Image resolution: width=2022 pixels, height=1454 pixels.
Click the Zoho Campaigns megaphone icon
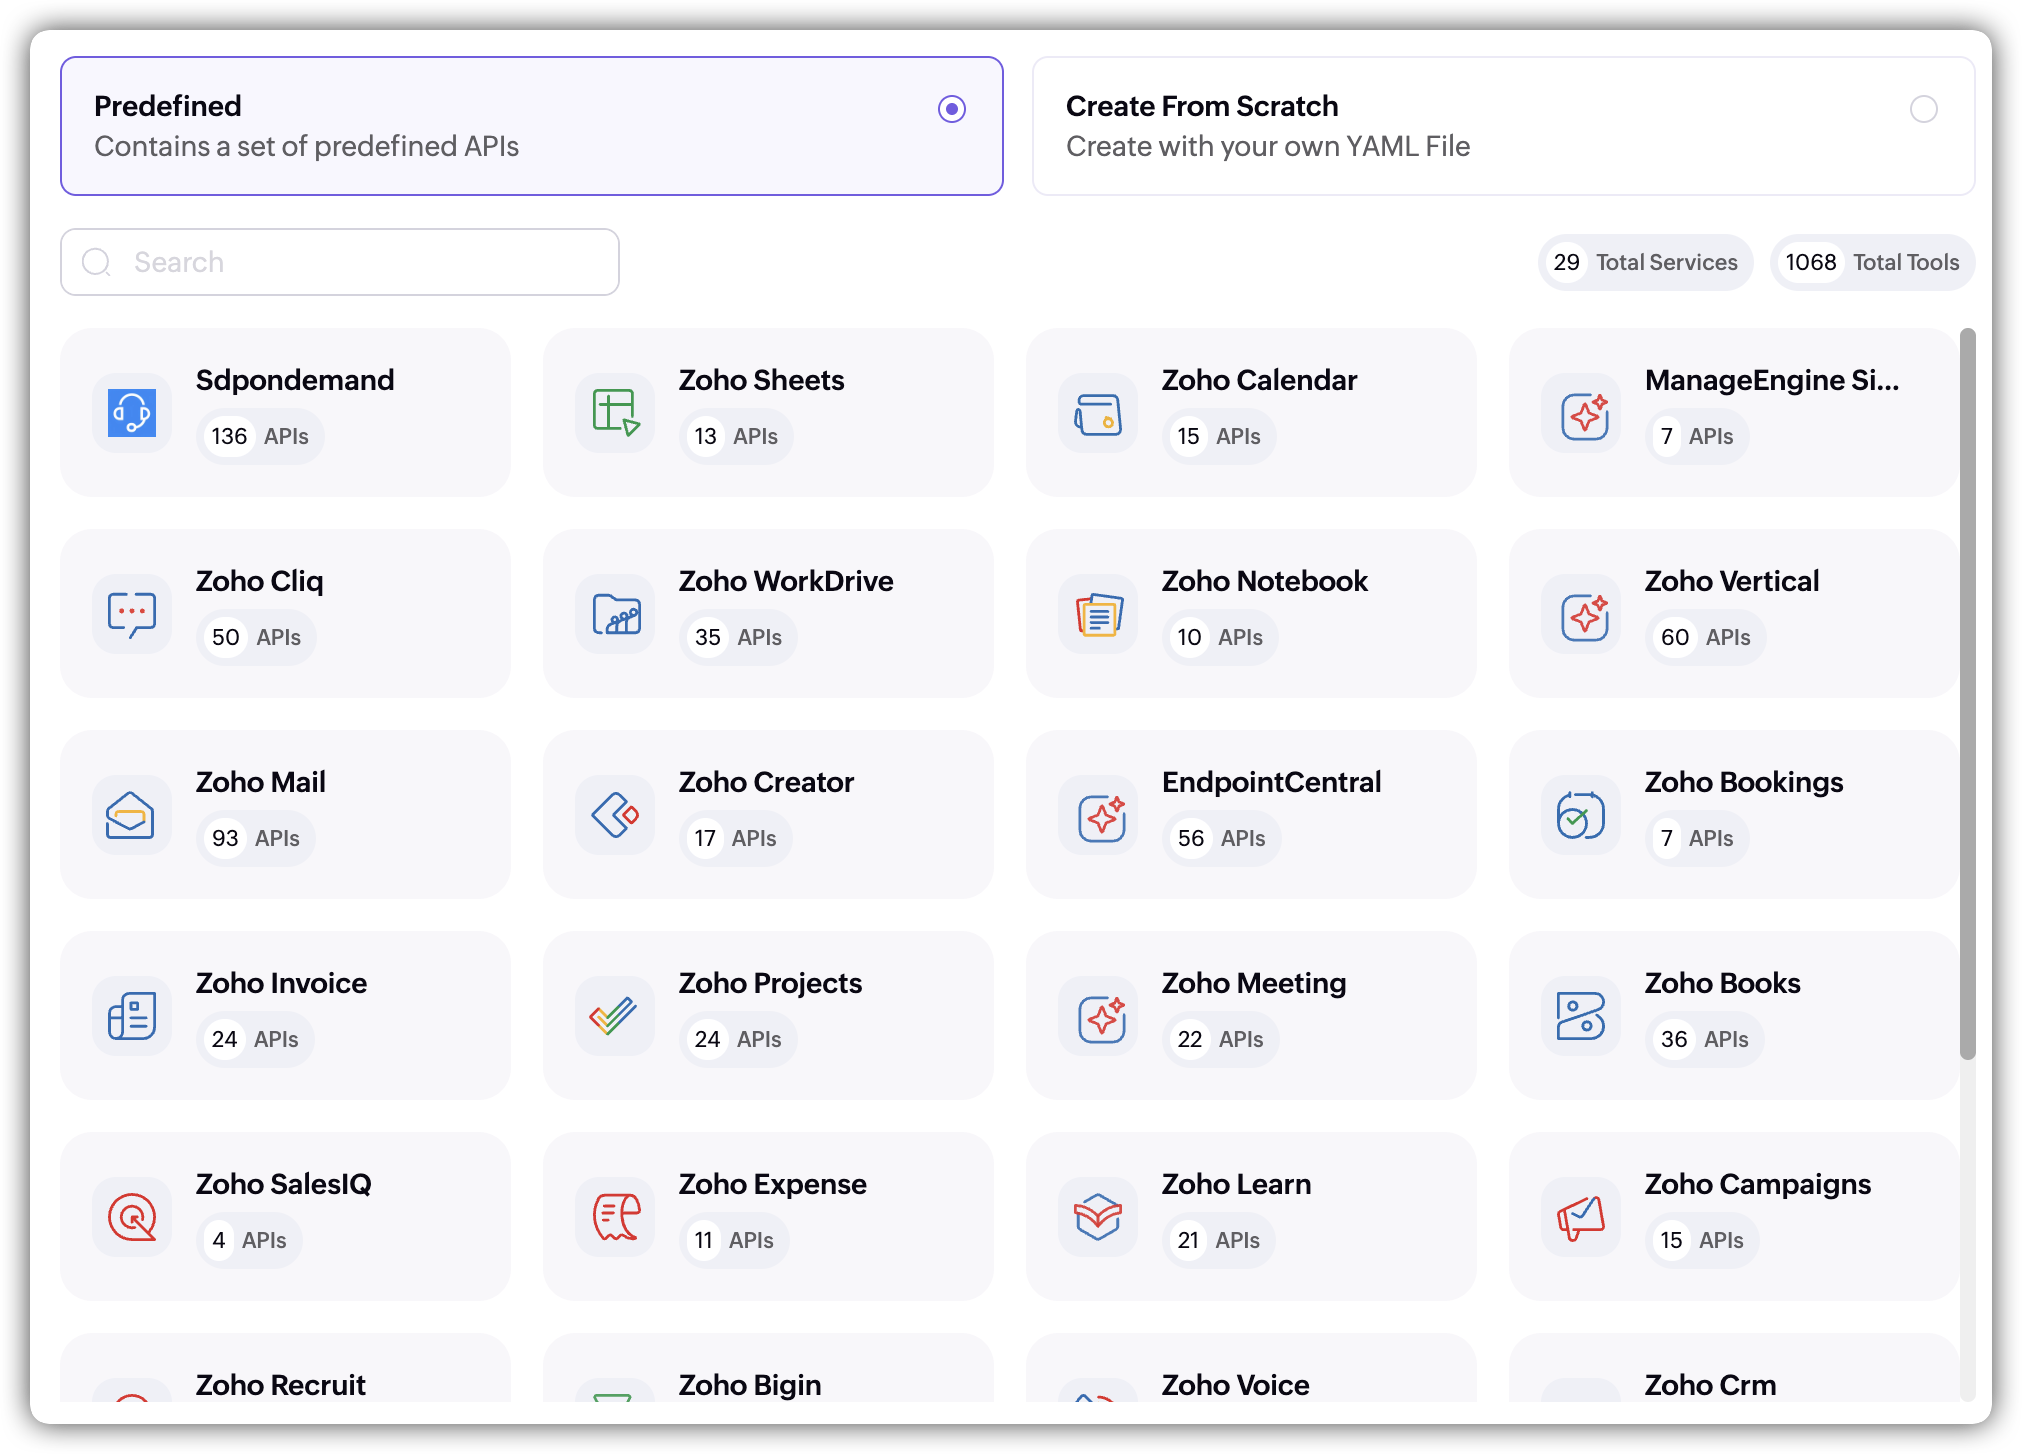pyautogui.click(x=1581, y=1216)
